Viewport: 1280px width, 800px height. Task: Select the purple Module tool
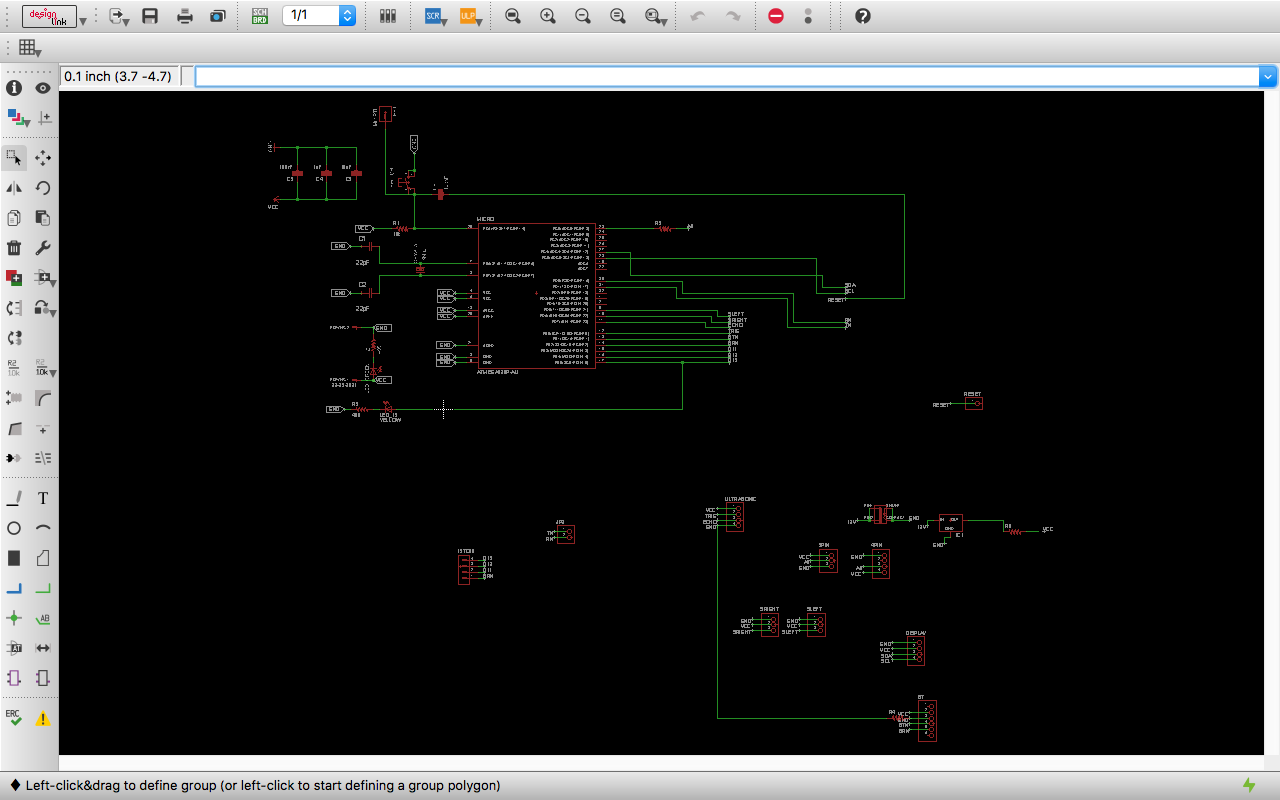[14, 678]
